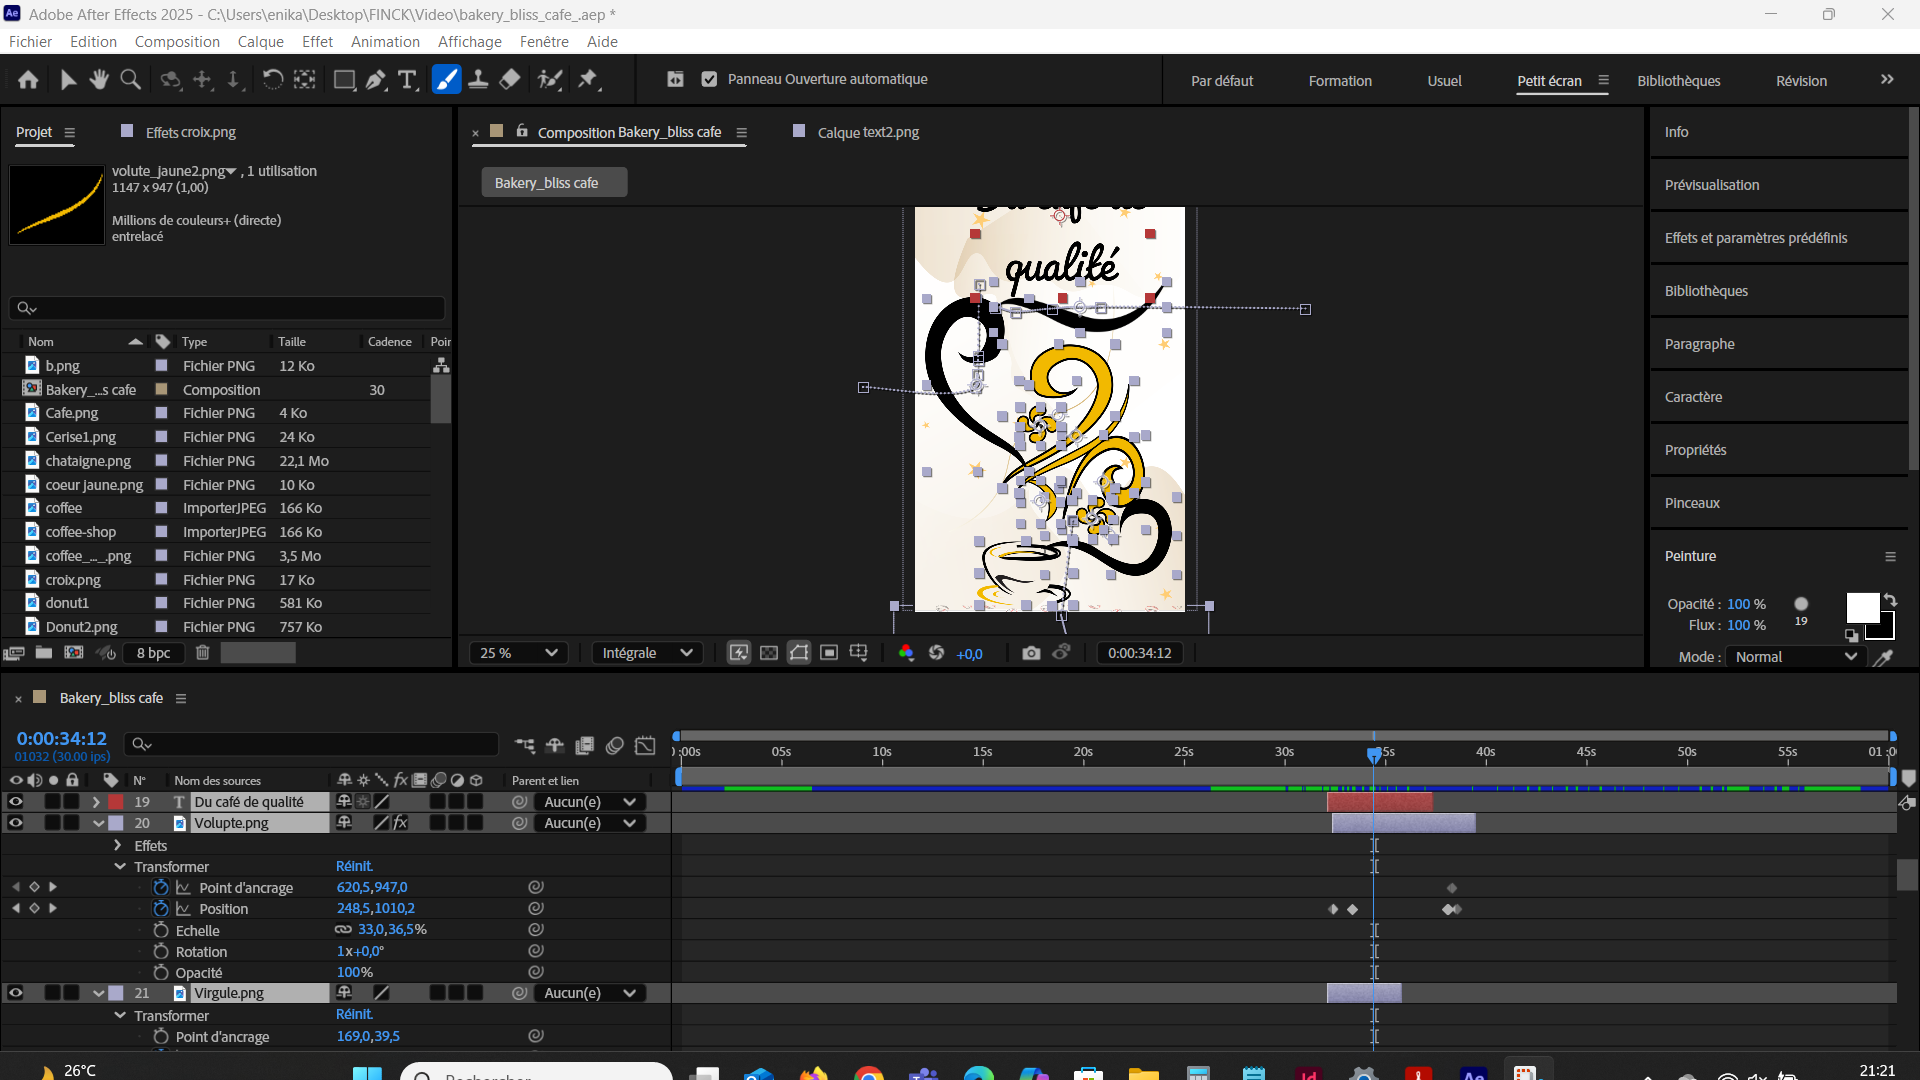Select the Puppet Pin tool
The image size is (1920, 1080).
(x=588, y=80)
